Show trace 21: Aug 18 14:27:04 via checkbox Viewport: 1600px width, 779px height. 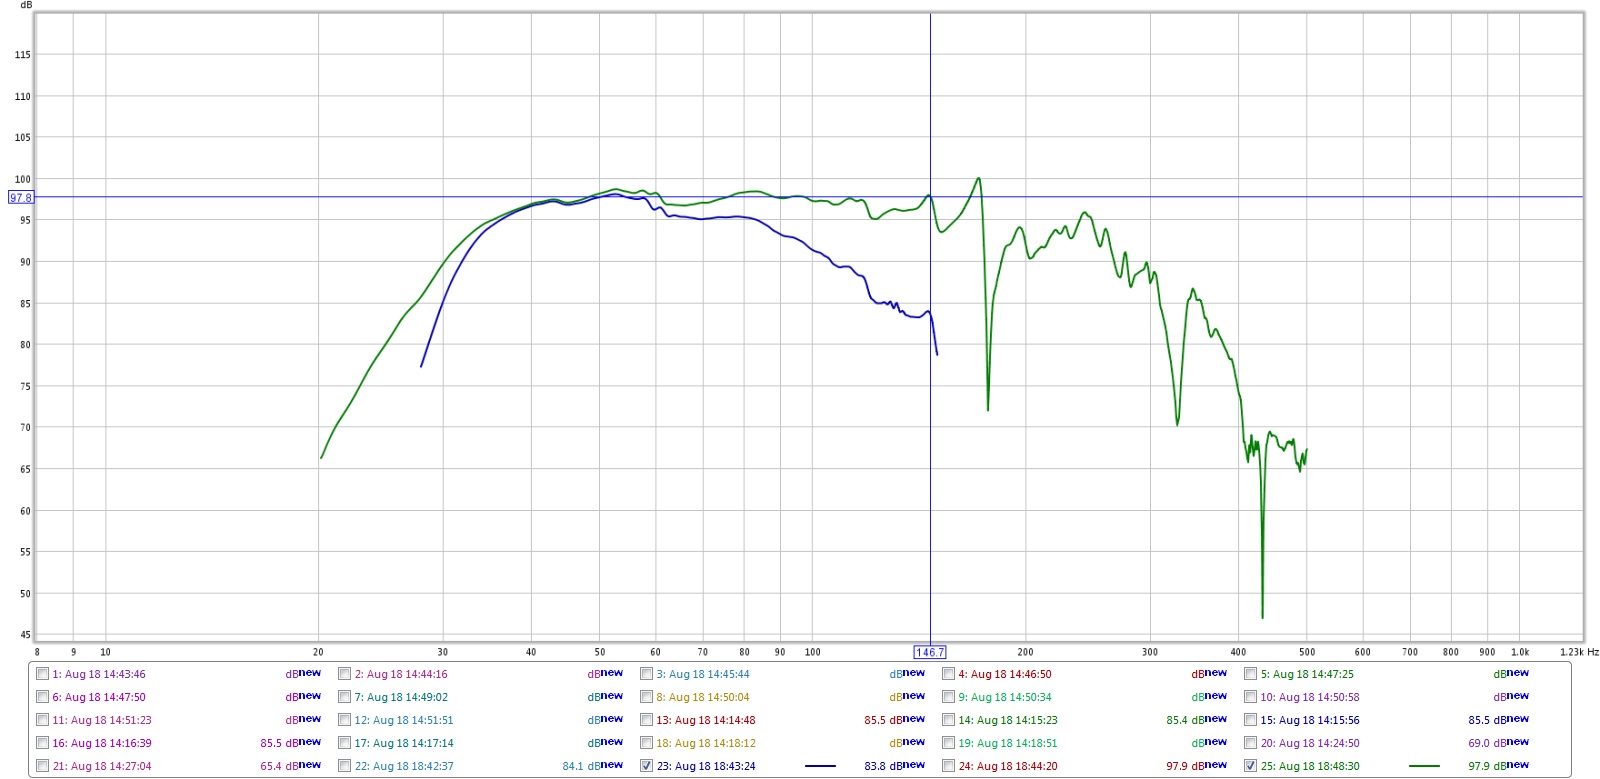pyautogui.click(x=42, y=765)
